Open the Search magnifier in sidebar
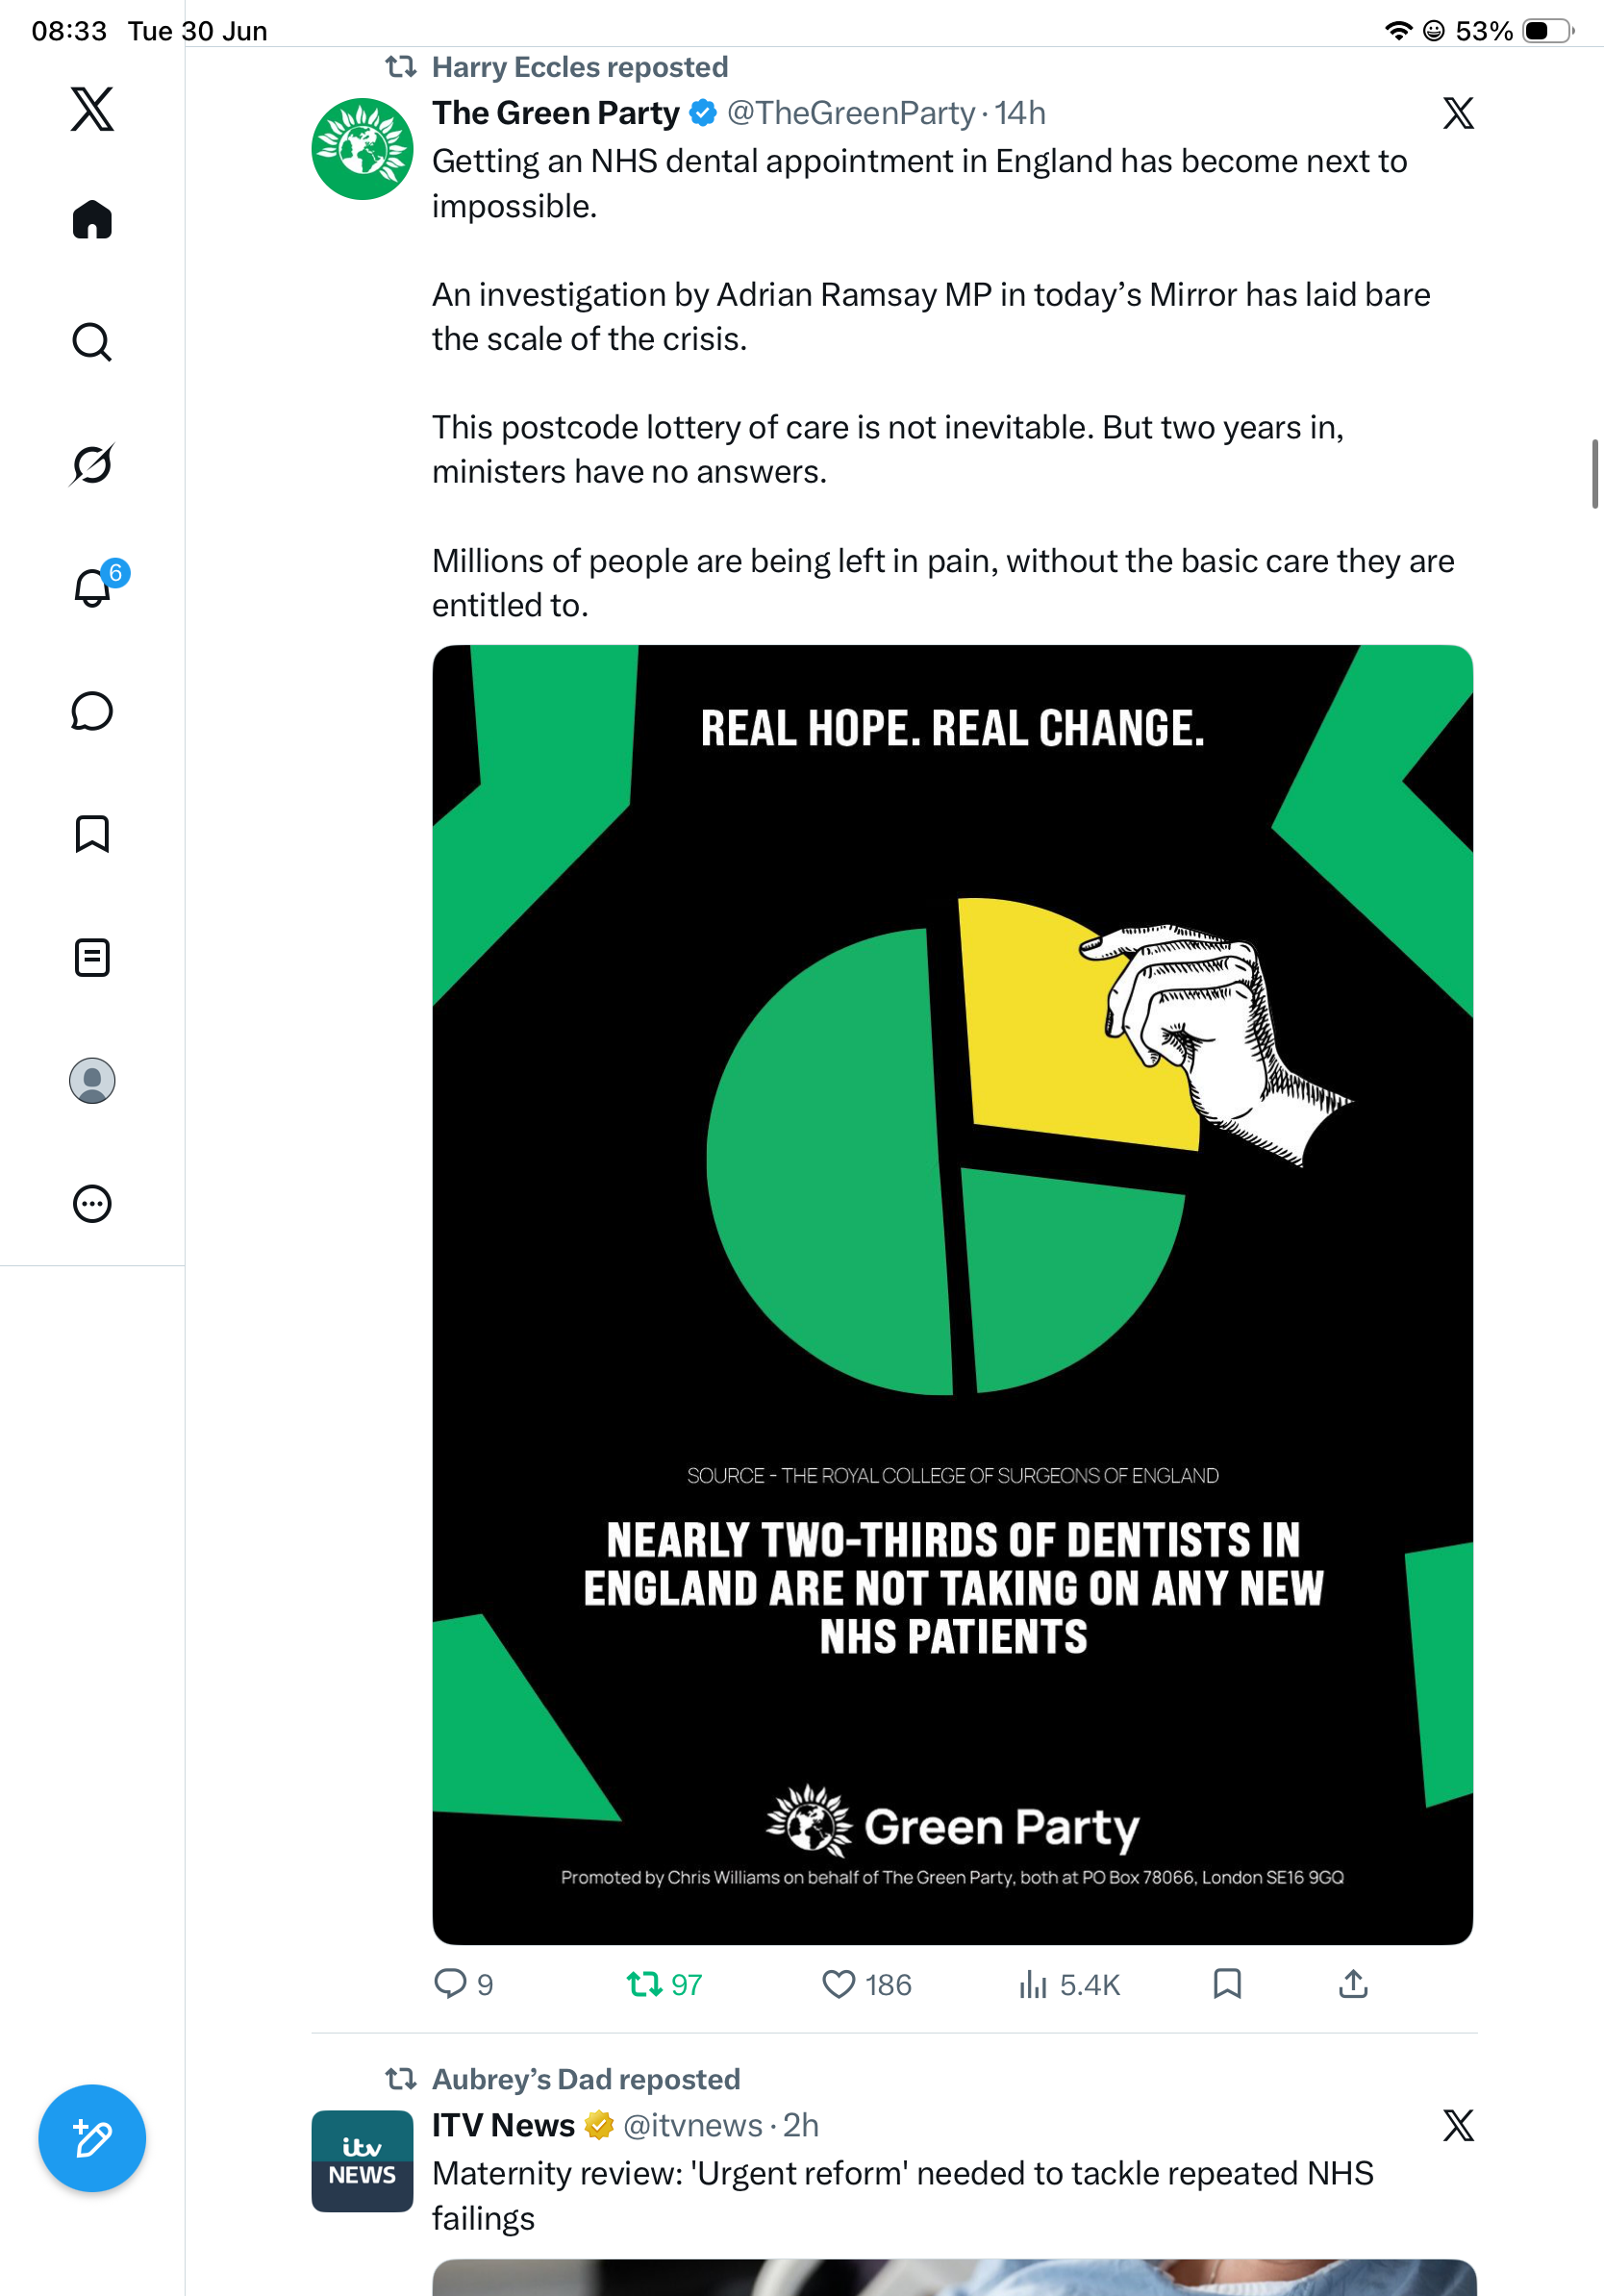This screenshot has width=1604, height=2296. tap(92, 342)
